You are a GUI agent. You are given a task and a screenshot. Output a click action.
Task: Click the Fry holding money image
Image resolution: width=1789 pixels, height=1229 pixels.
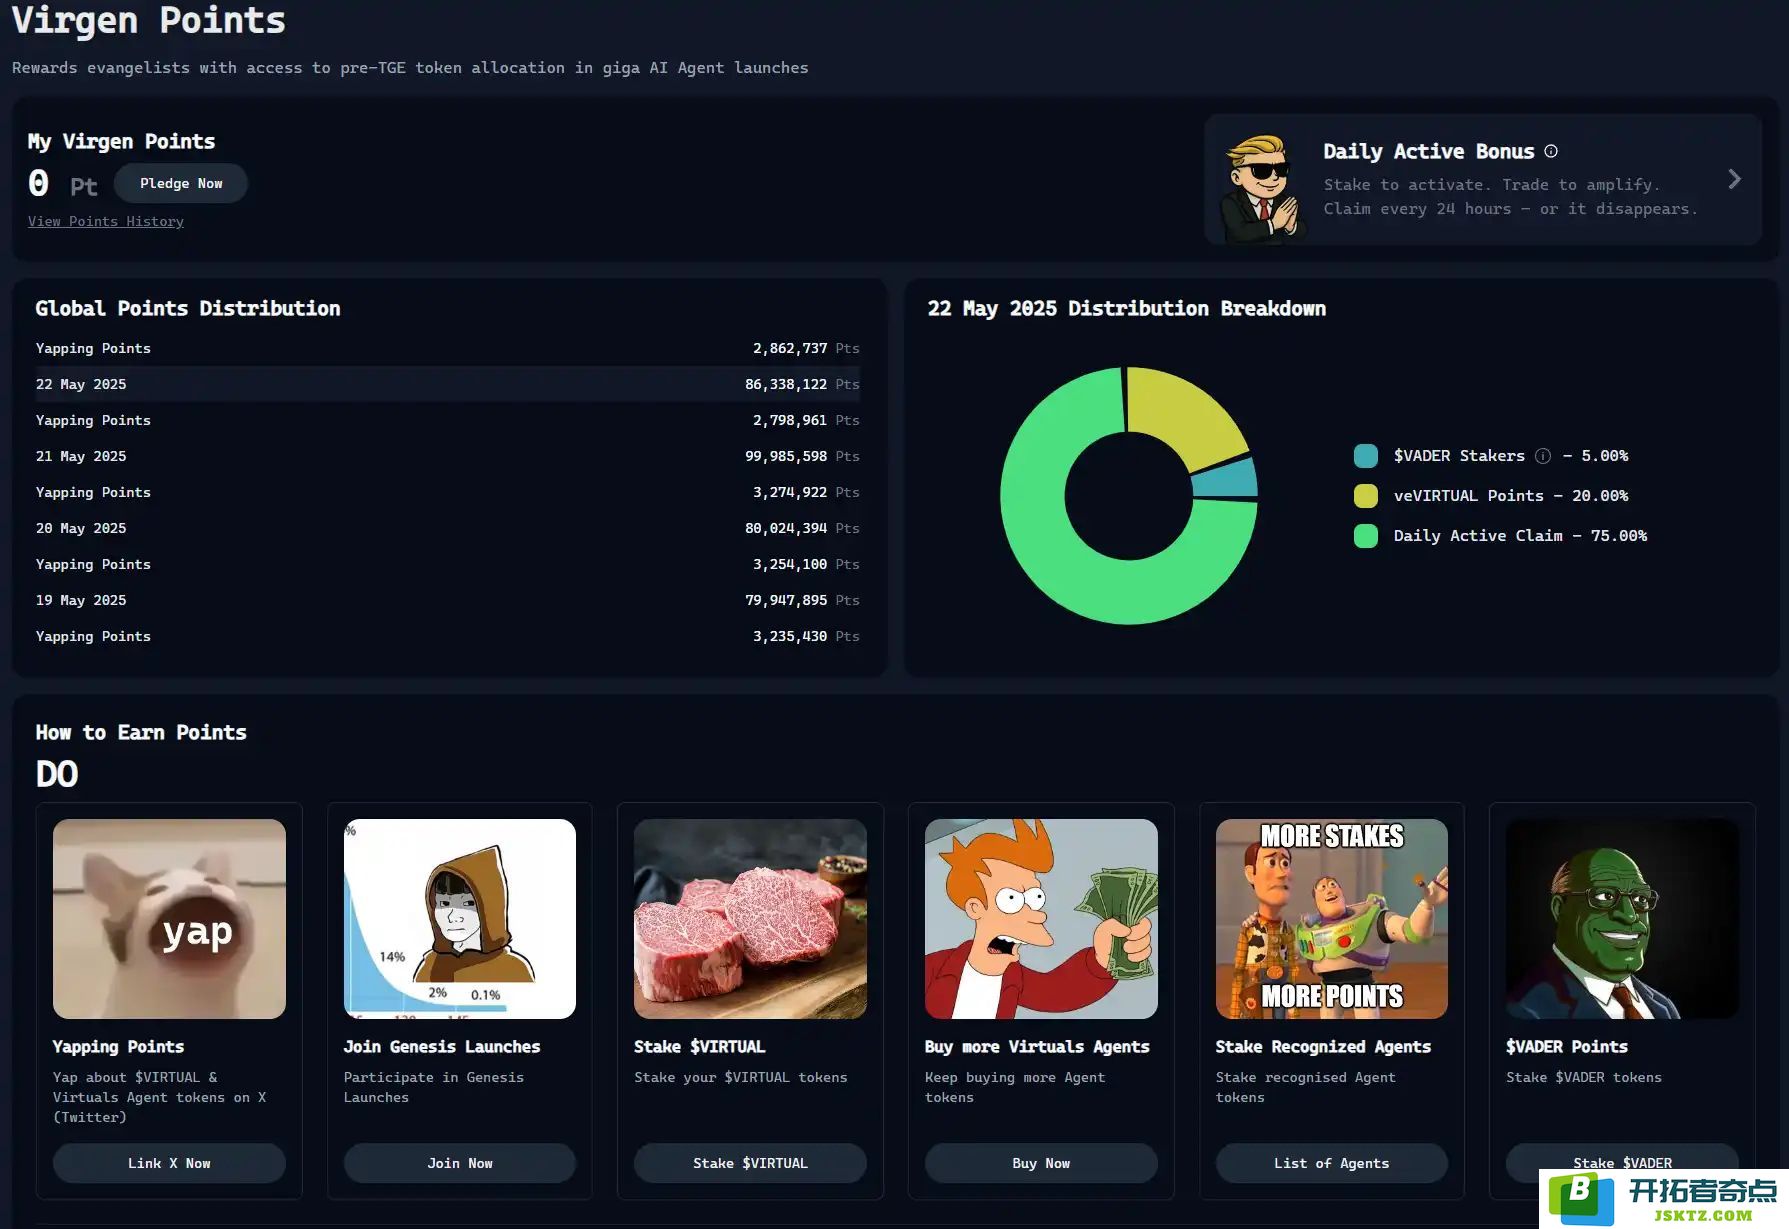[1041, 919]
